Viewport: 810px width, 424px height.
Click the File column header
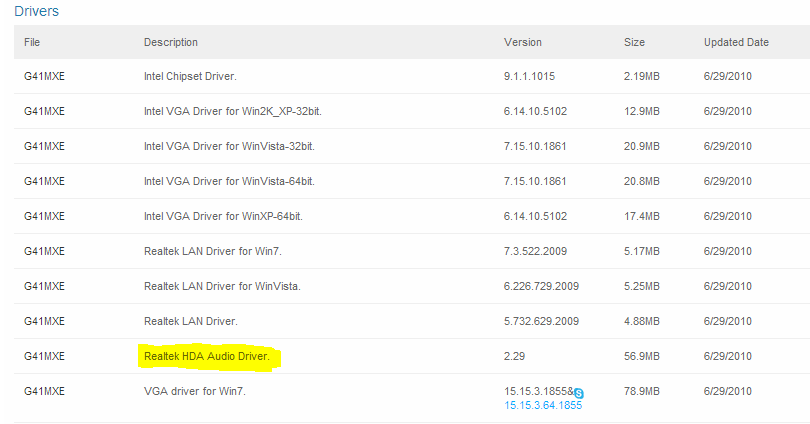point(32,42)
